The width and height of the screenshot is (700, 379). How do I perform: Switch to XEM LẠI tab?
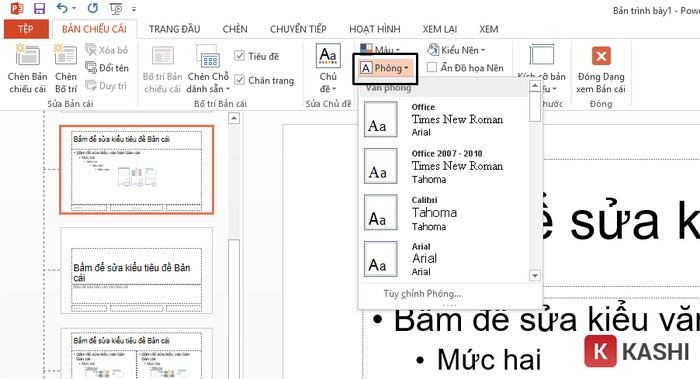coord(440,29)
